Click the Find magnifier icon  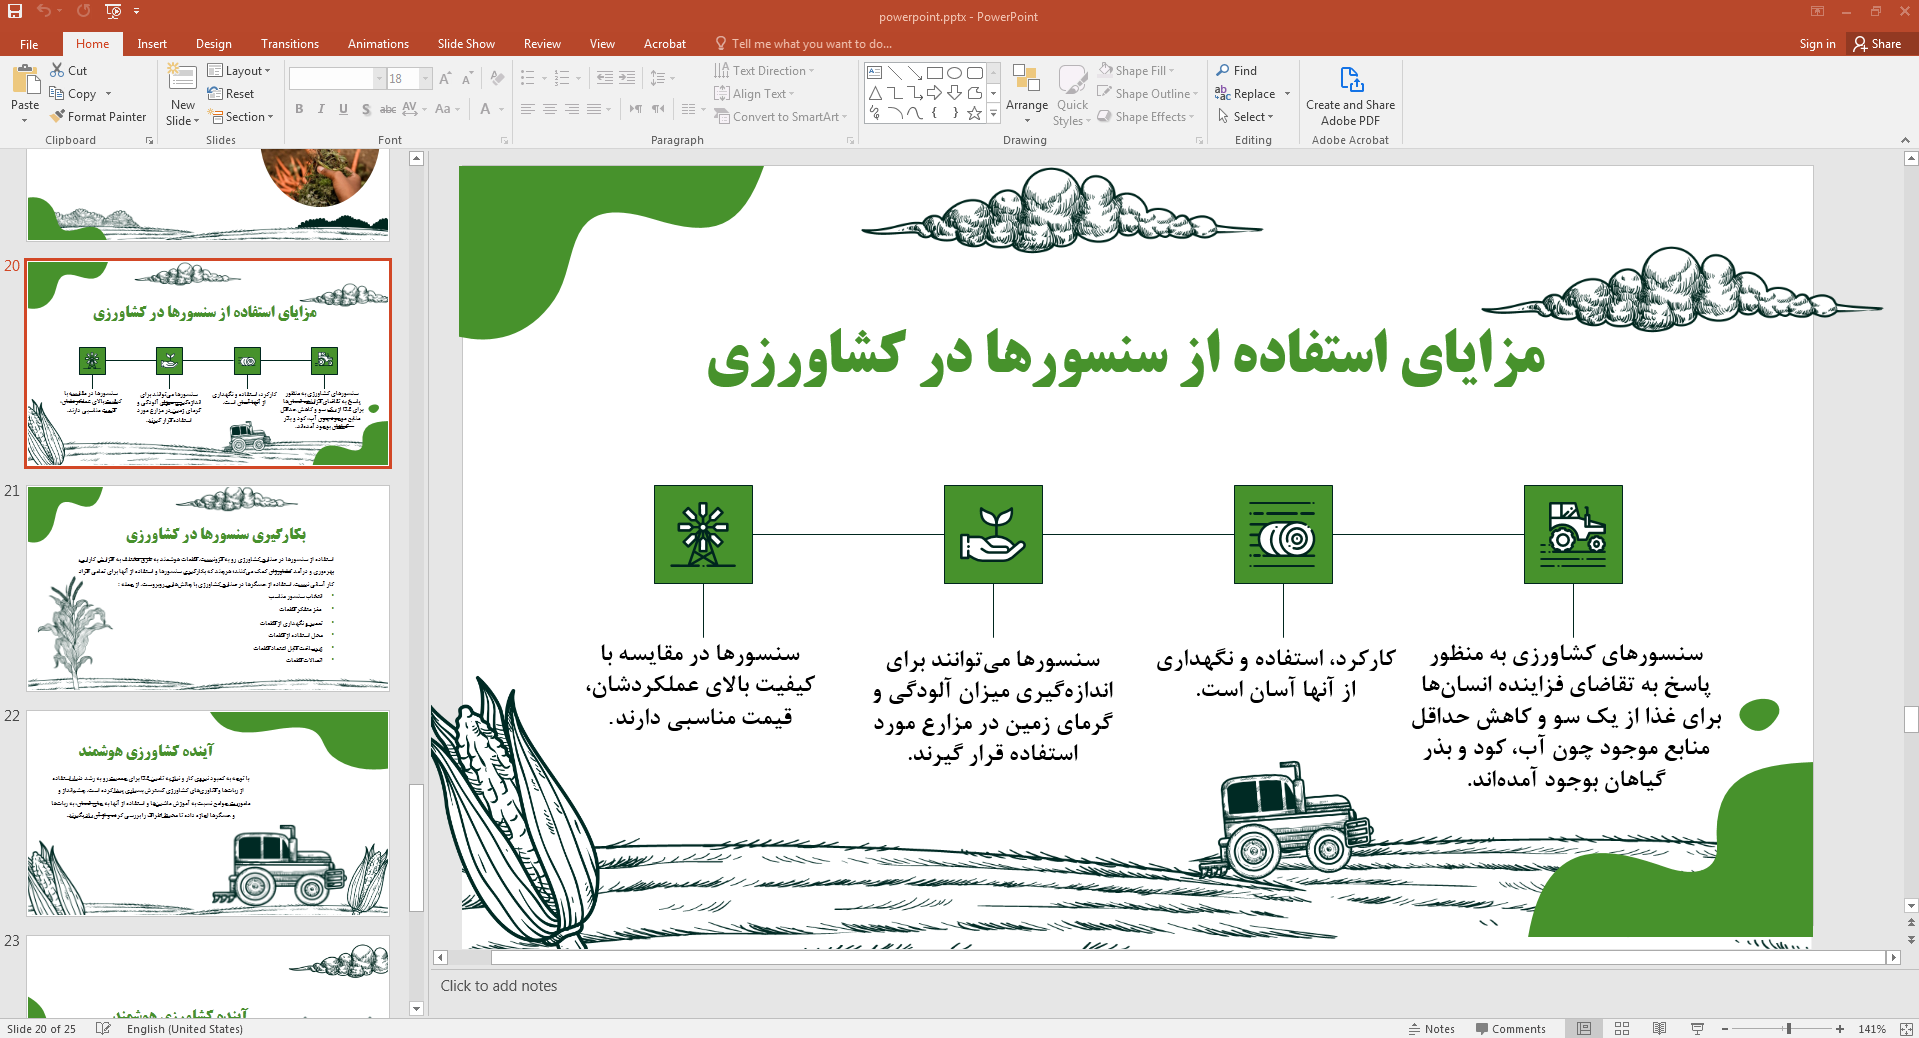pos(1223,70)
